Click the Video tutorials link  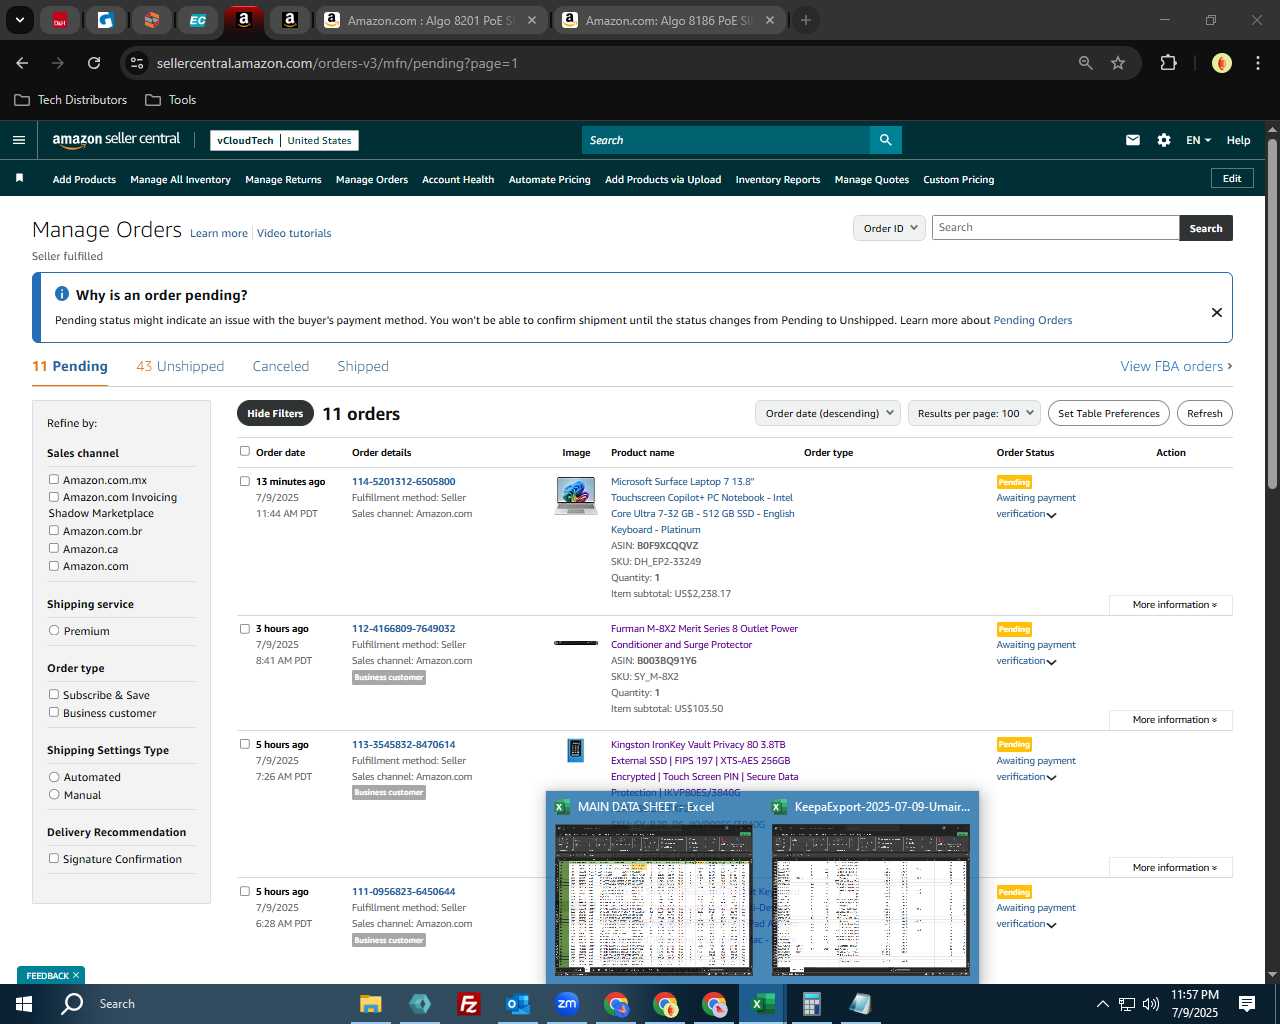click(x=294, y=233)
